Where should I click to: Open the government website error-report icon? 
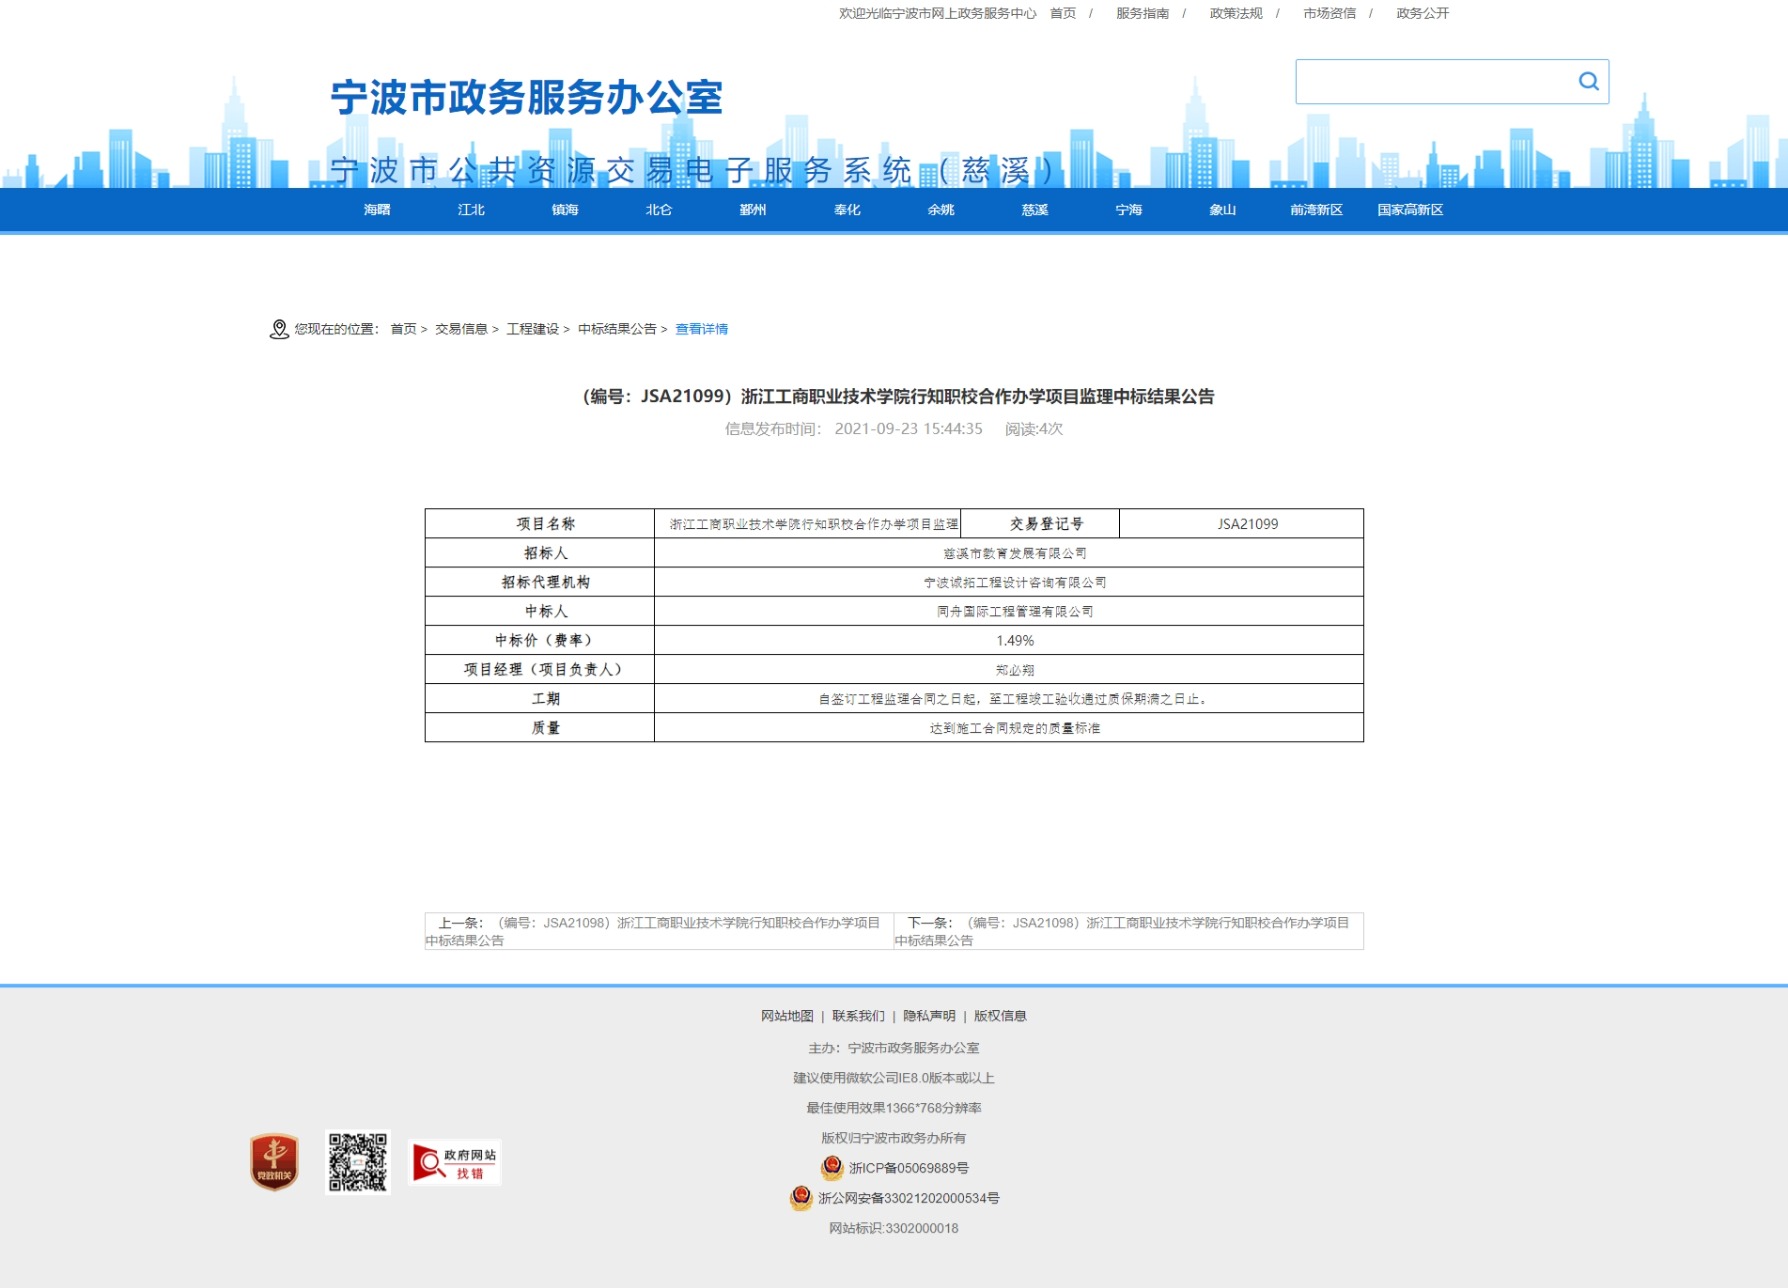(456, 1163)
